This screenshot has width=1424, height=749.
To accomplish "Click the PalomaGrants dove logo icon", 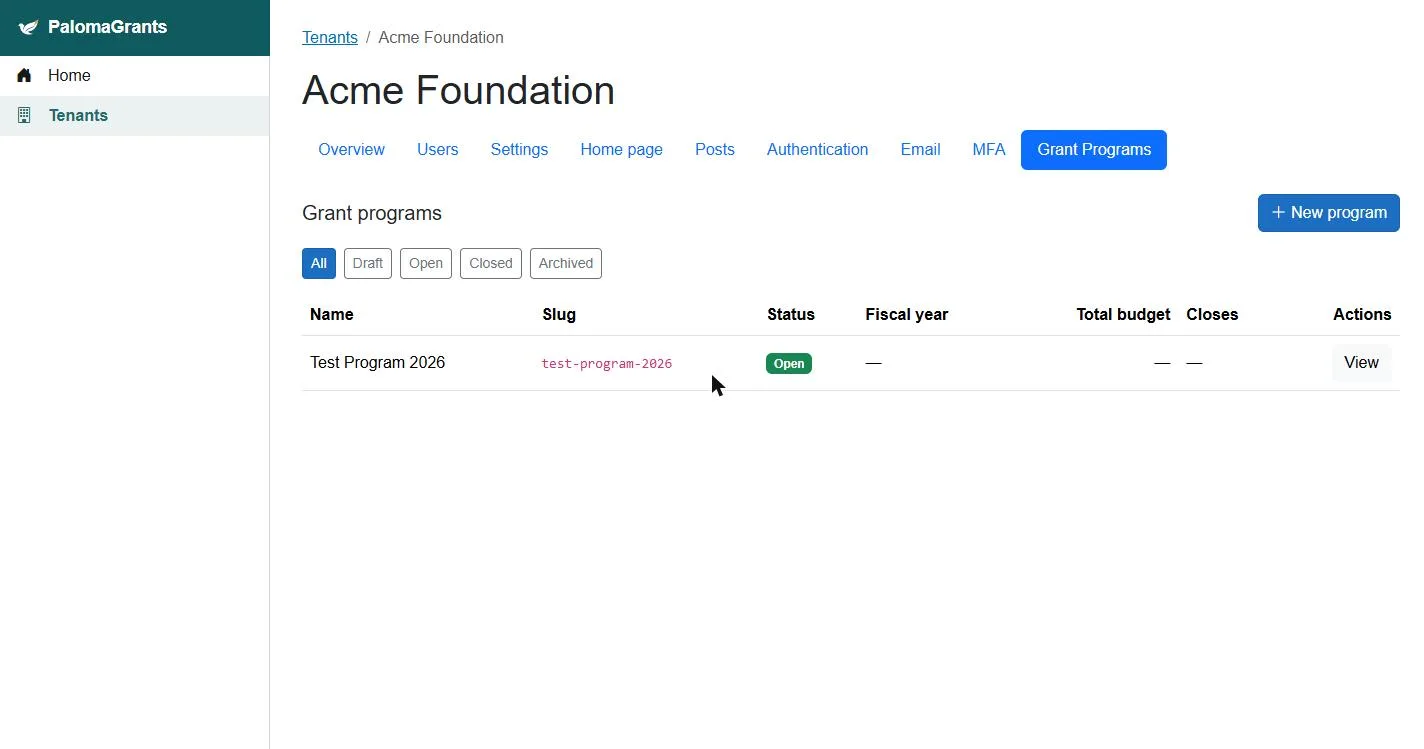I will click(28, 27).
